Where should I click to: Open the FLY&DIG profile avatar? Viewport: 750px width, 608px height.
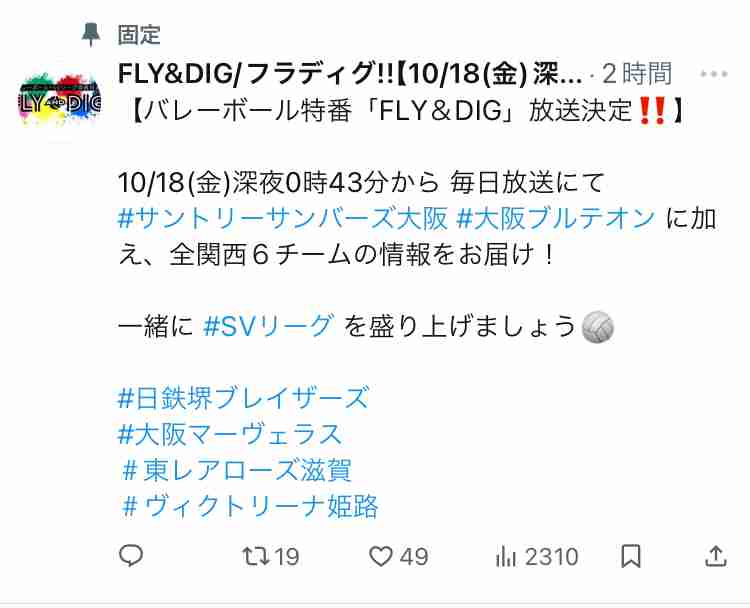click(x=60, y=101)
